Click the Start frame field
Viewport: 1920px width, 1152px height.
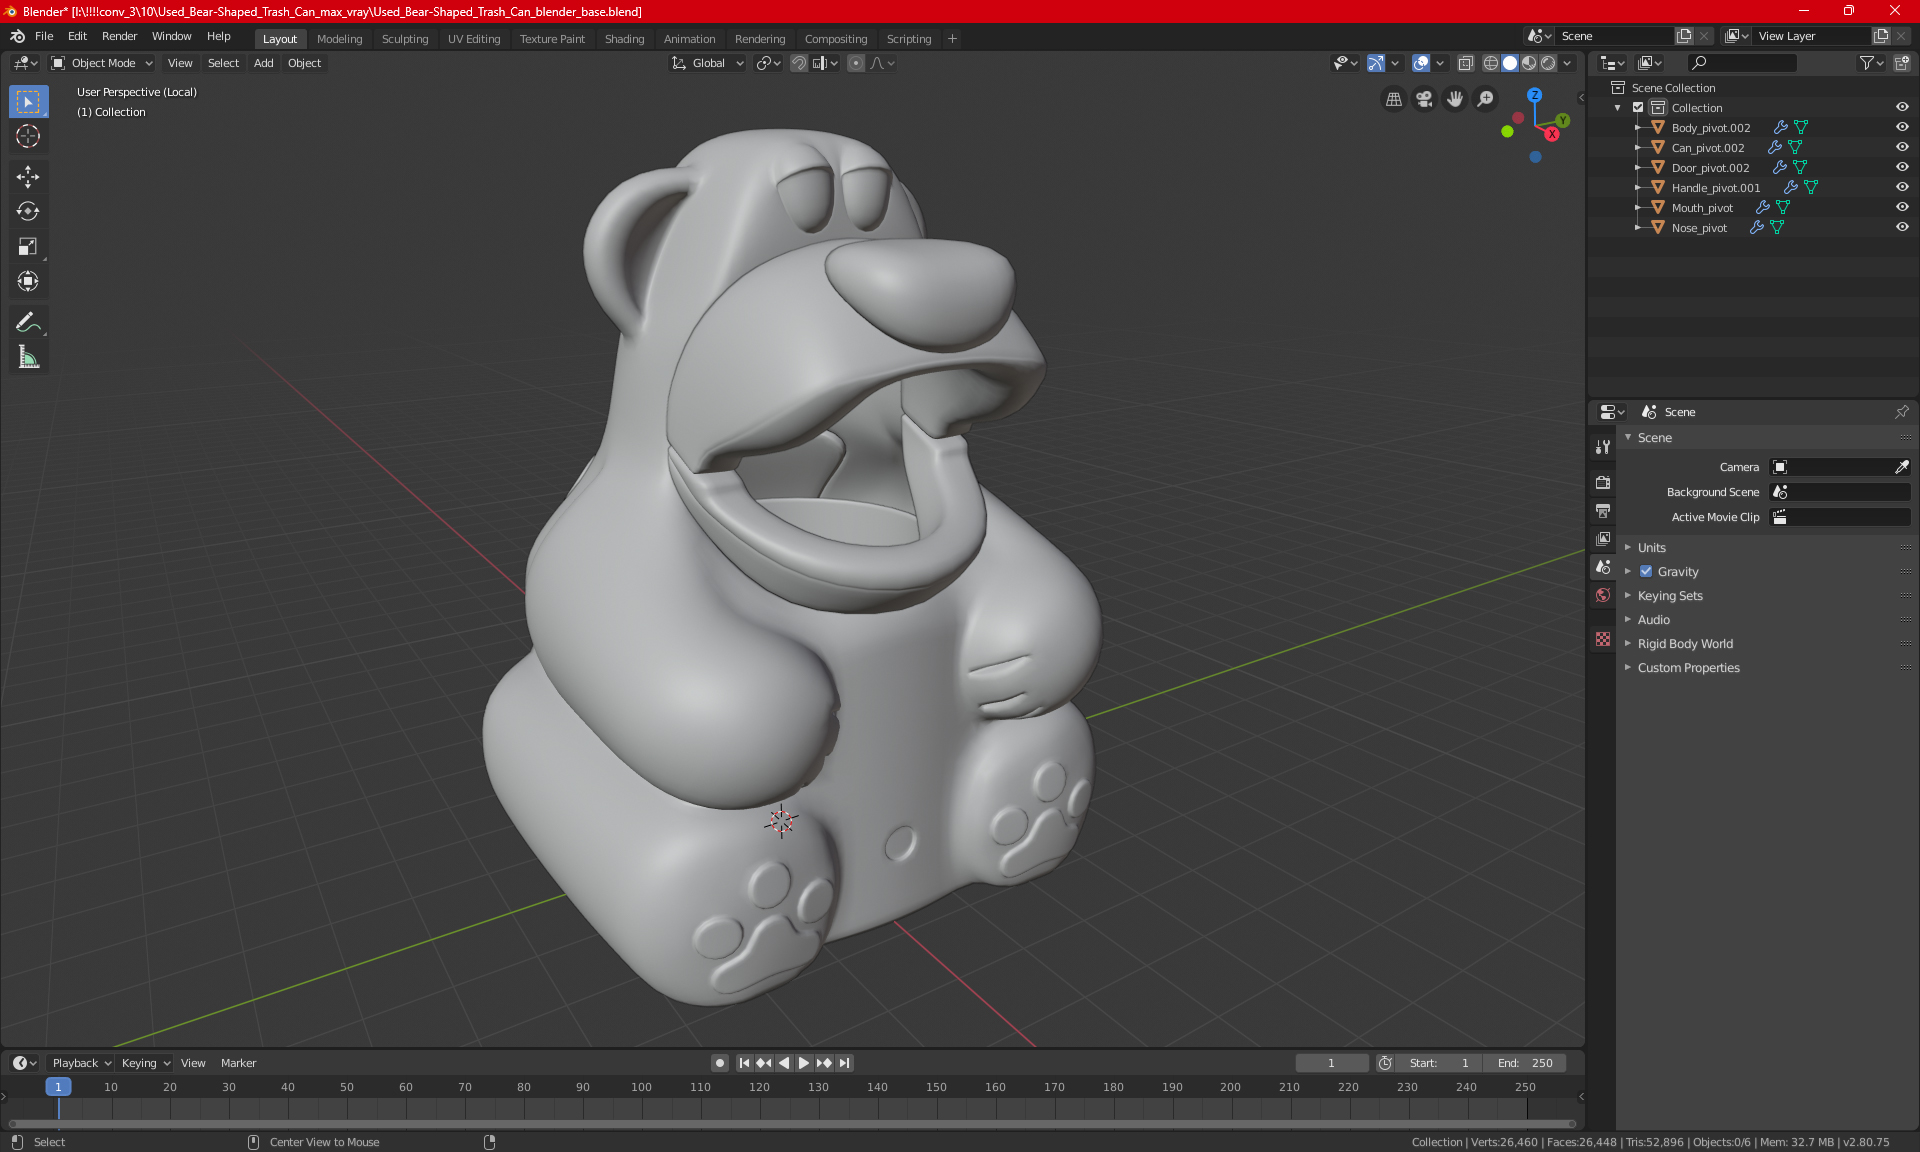pos(1439,1063)
